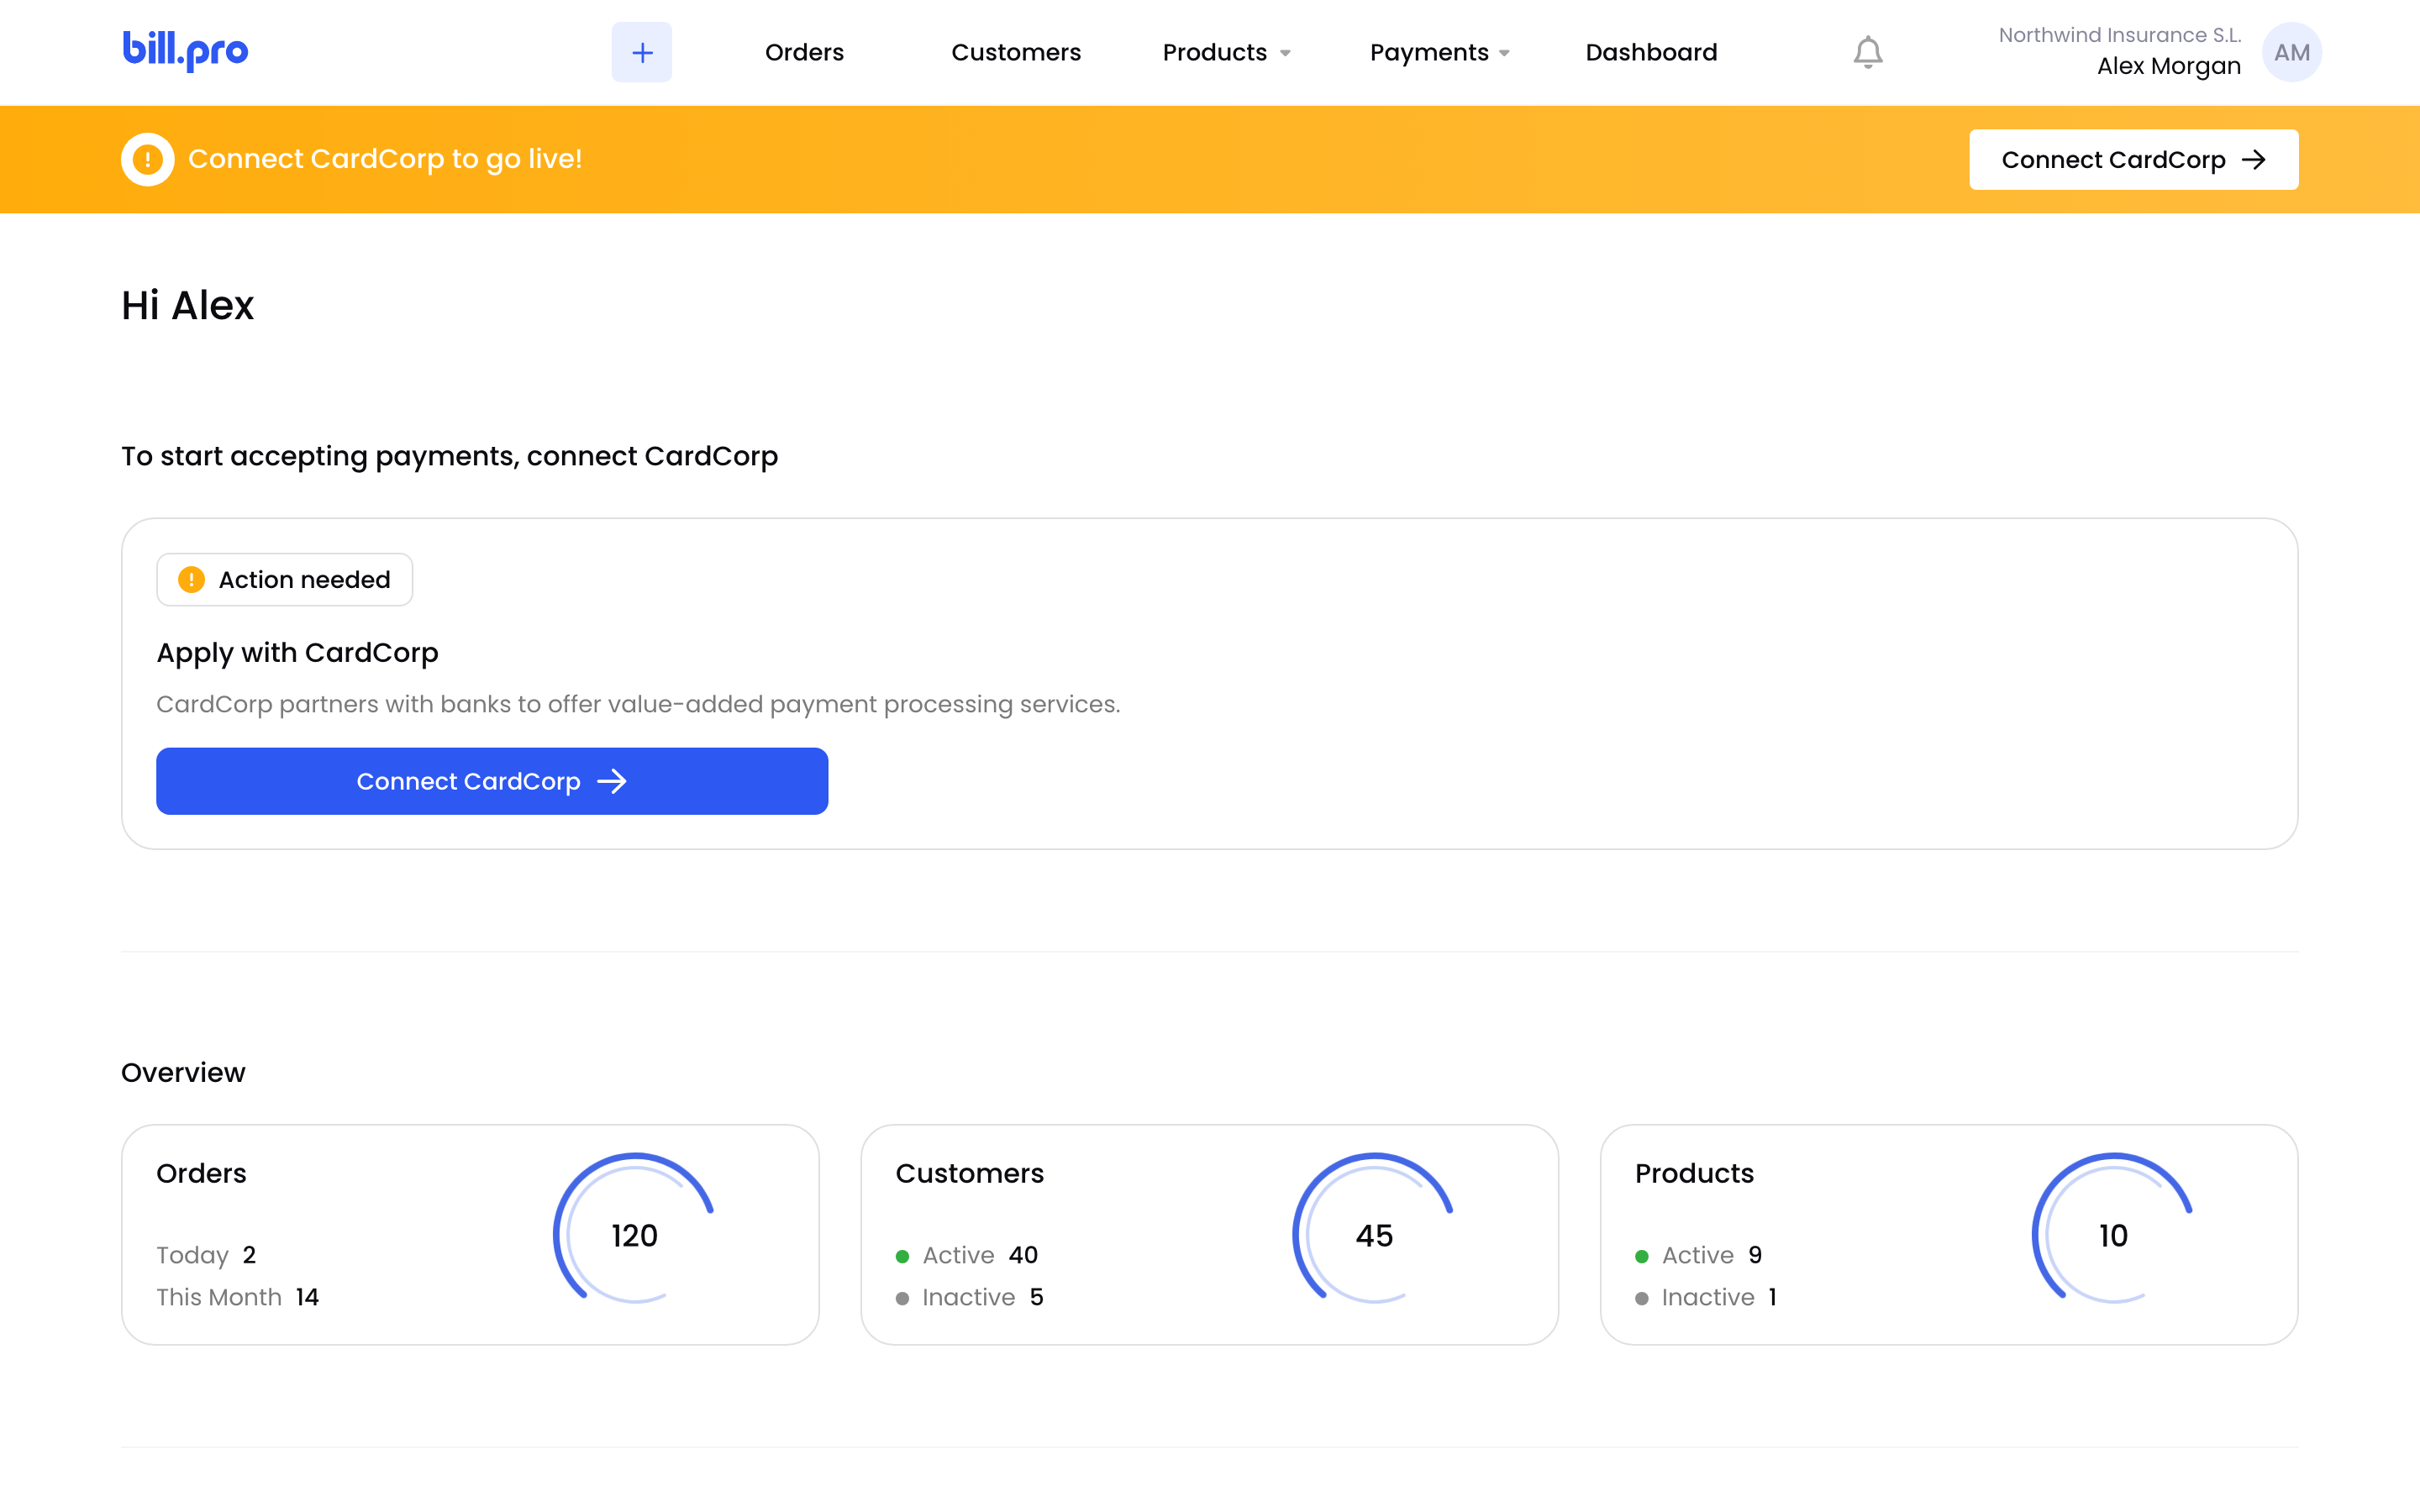Open the Orders overview card title
This screenshot has height=1512, width=2420.
(x=201, y=1173)
